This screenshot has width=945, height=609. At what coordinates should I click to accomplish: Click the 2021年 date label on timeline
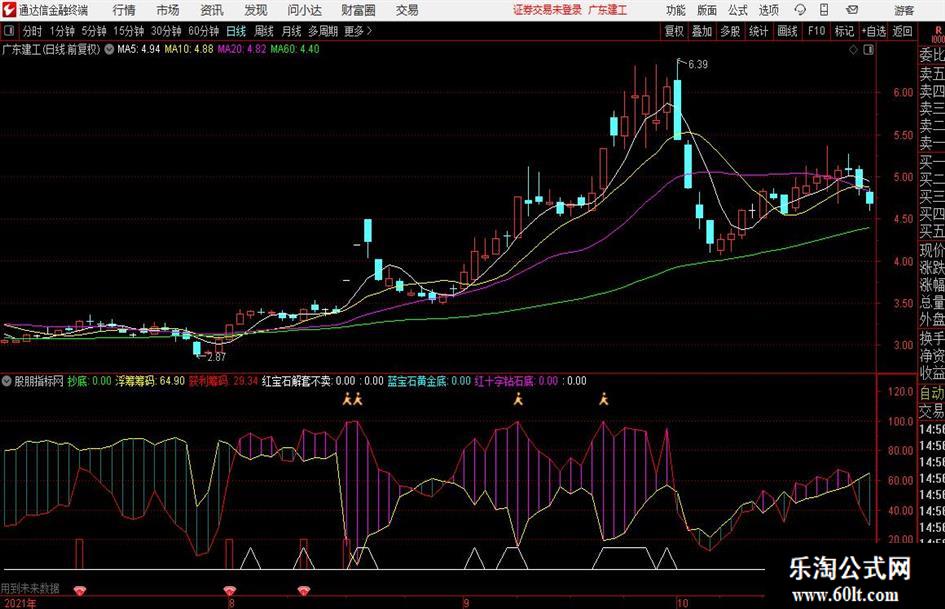pyautogui.click(x=19, y=602)
